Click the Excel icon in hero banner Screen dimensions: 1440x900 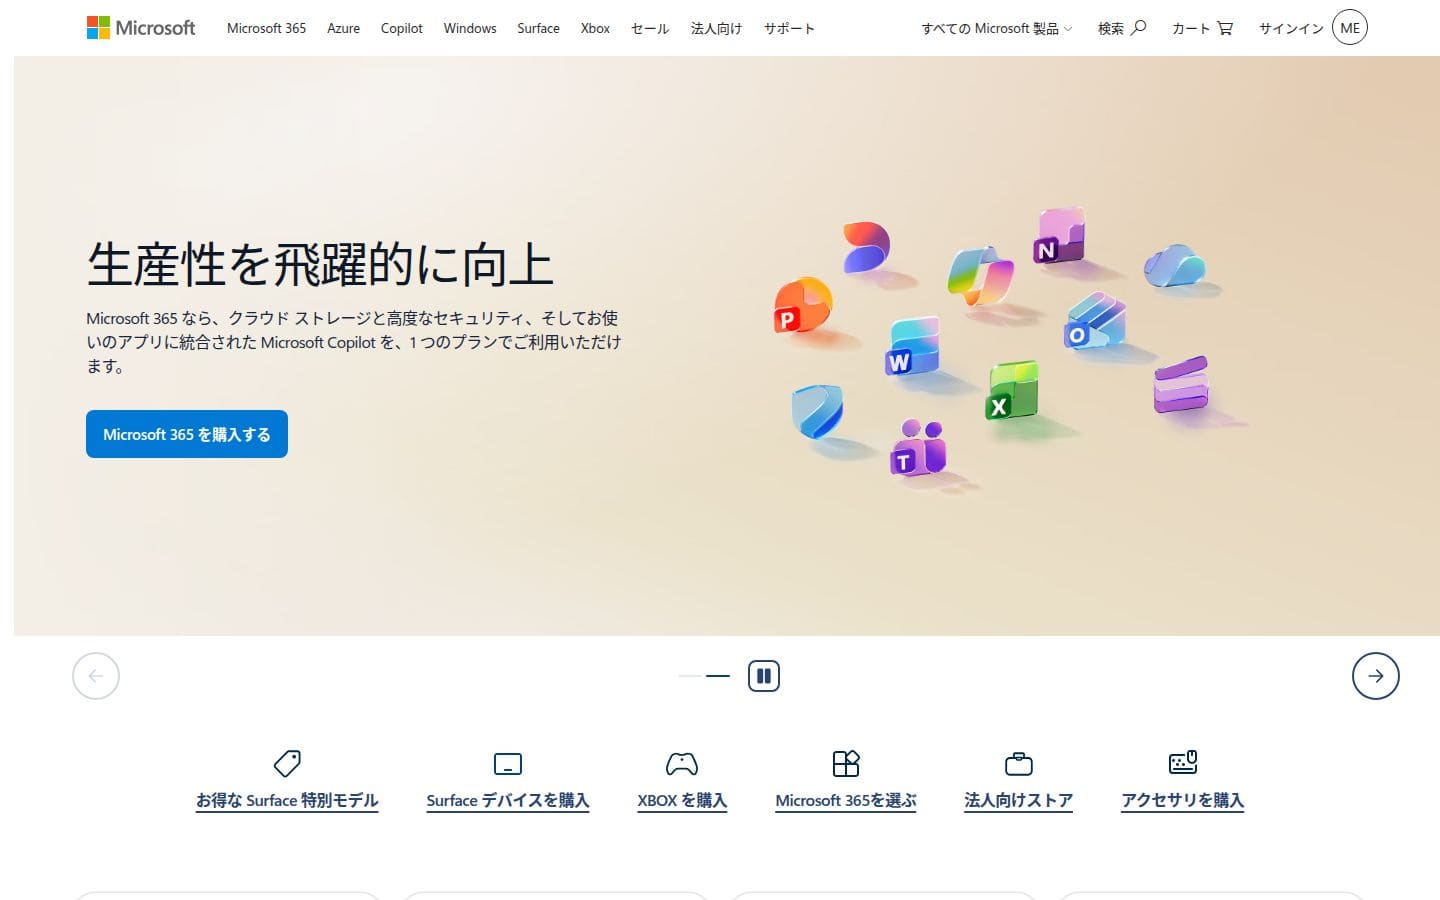coord(1012,391)
